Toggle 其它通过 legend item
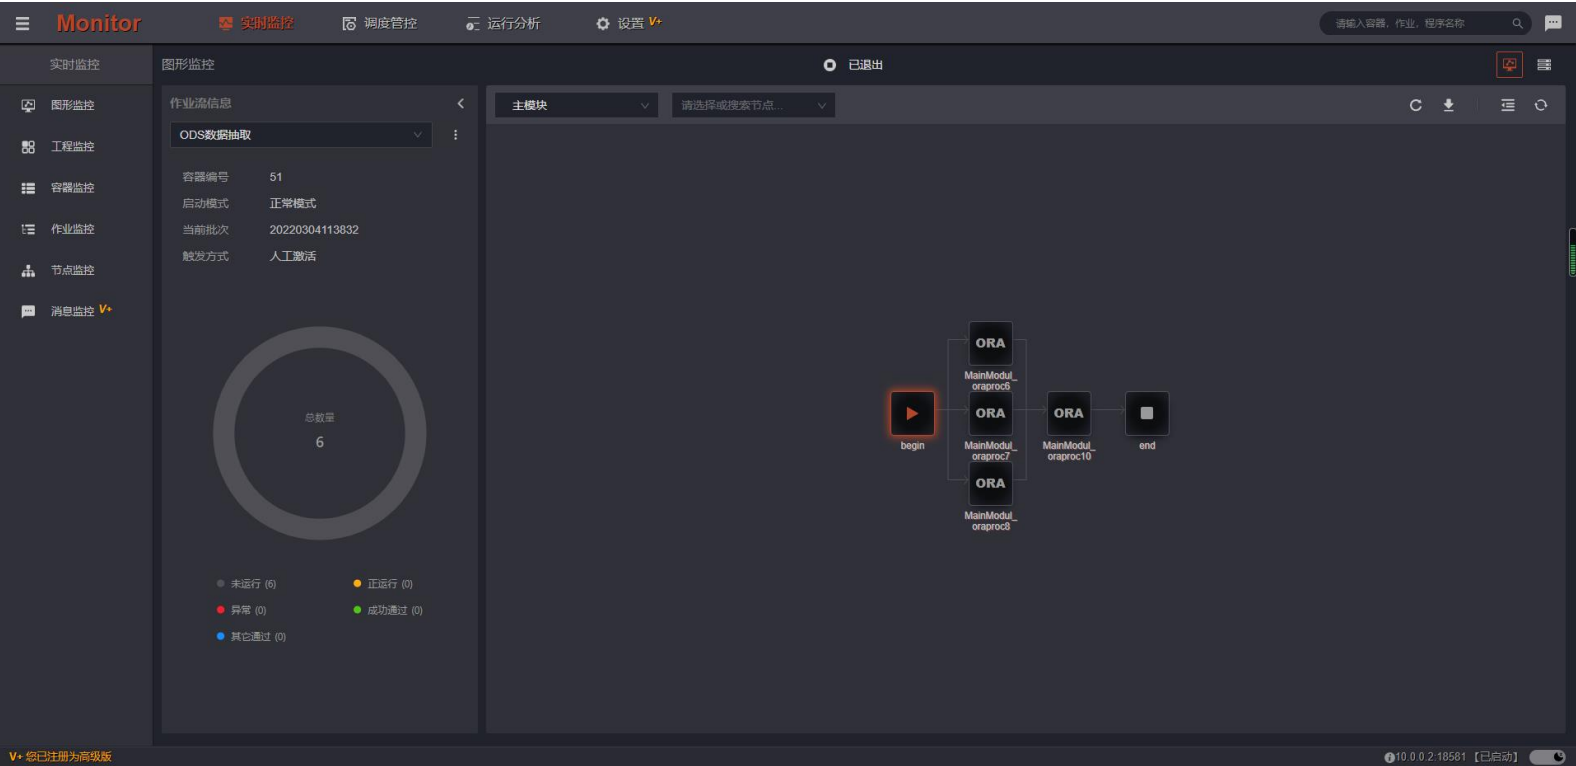1576x766 pixels. [x=252, y=637]
